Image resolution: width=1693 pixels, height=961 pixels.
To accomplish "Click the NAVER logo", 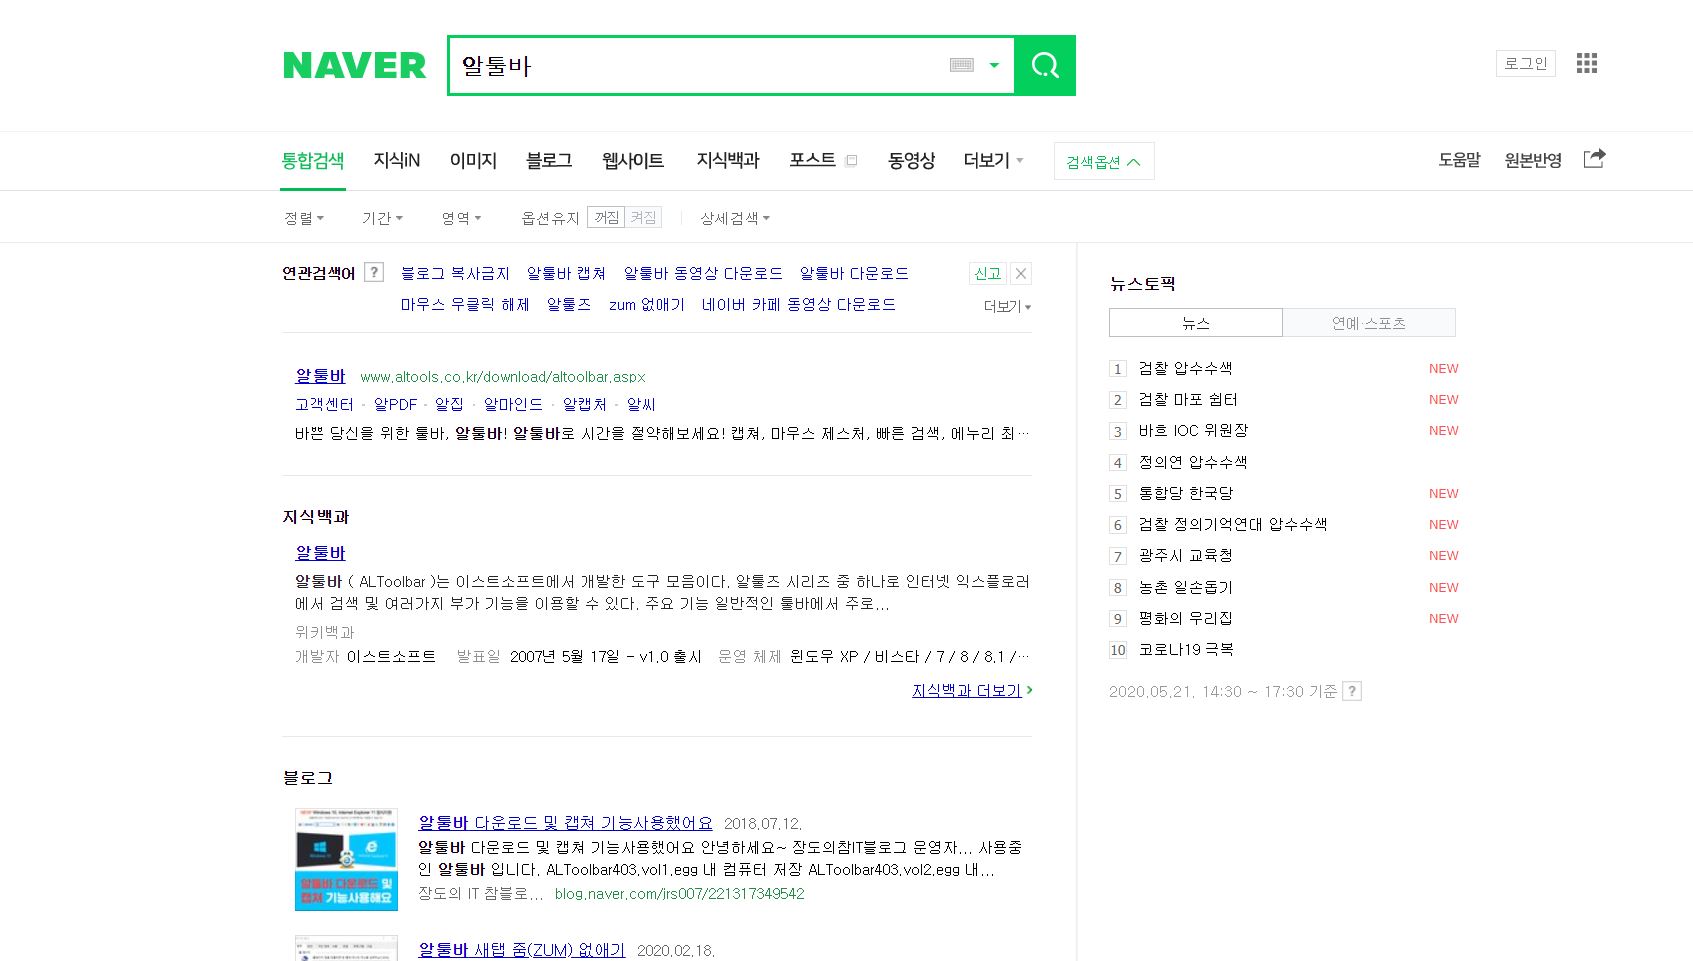I will coord(354,66).
